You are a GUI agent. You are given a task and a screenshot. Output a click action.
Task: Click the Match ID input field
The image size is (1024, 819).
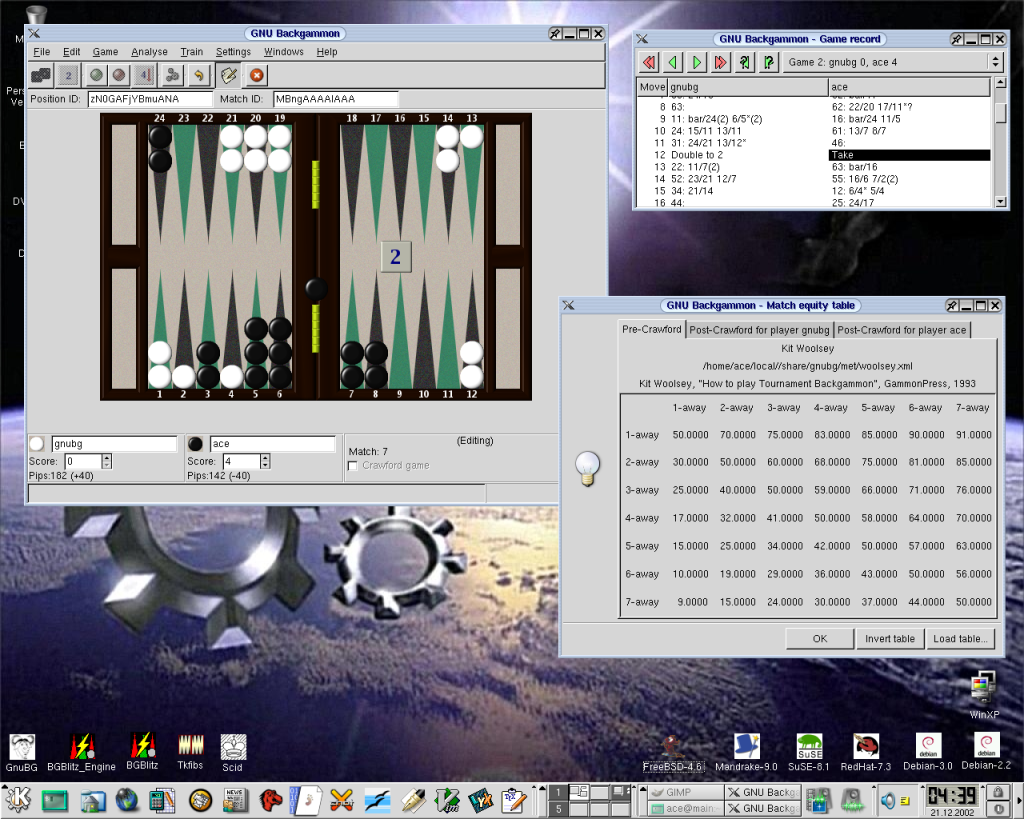tap(336, 99)
